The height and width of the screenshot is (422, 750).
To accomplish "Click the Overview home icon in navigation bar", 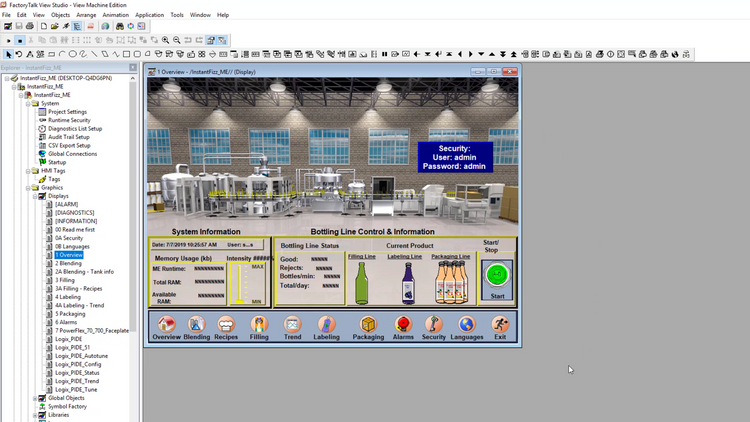I will (166, 325).
